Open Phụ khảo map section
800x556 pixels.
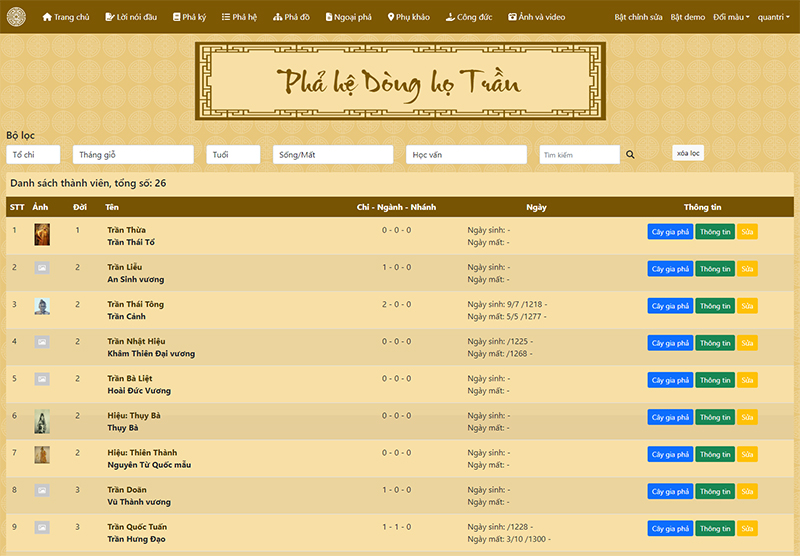pyautogui.click(x=410, y=17)
